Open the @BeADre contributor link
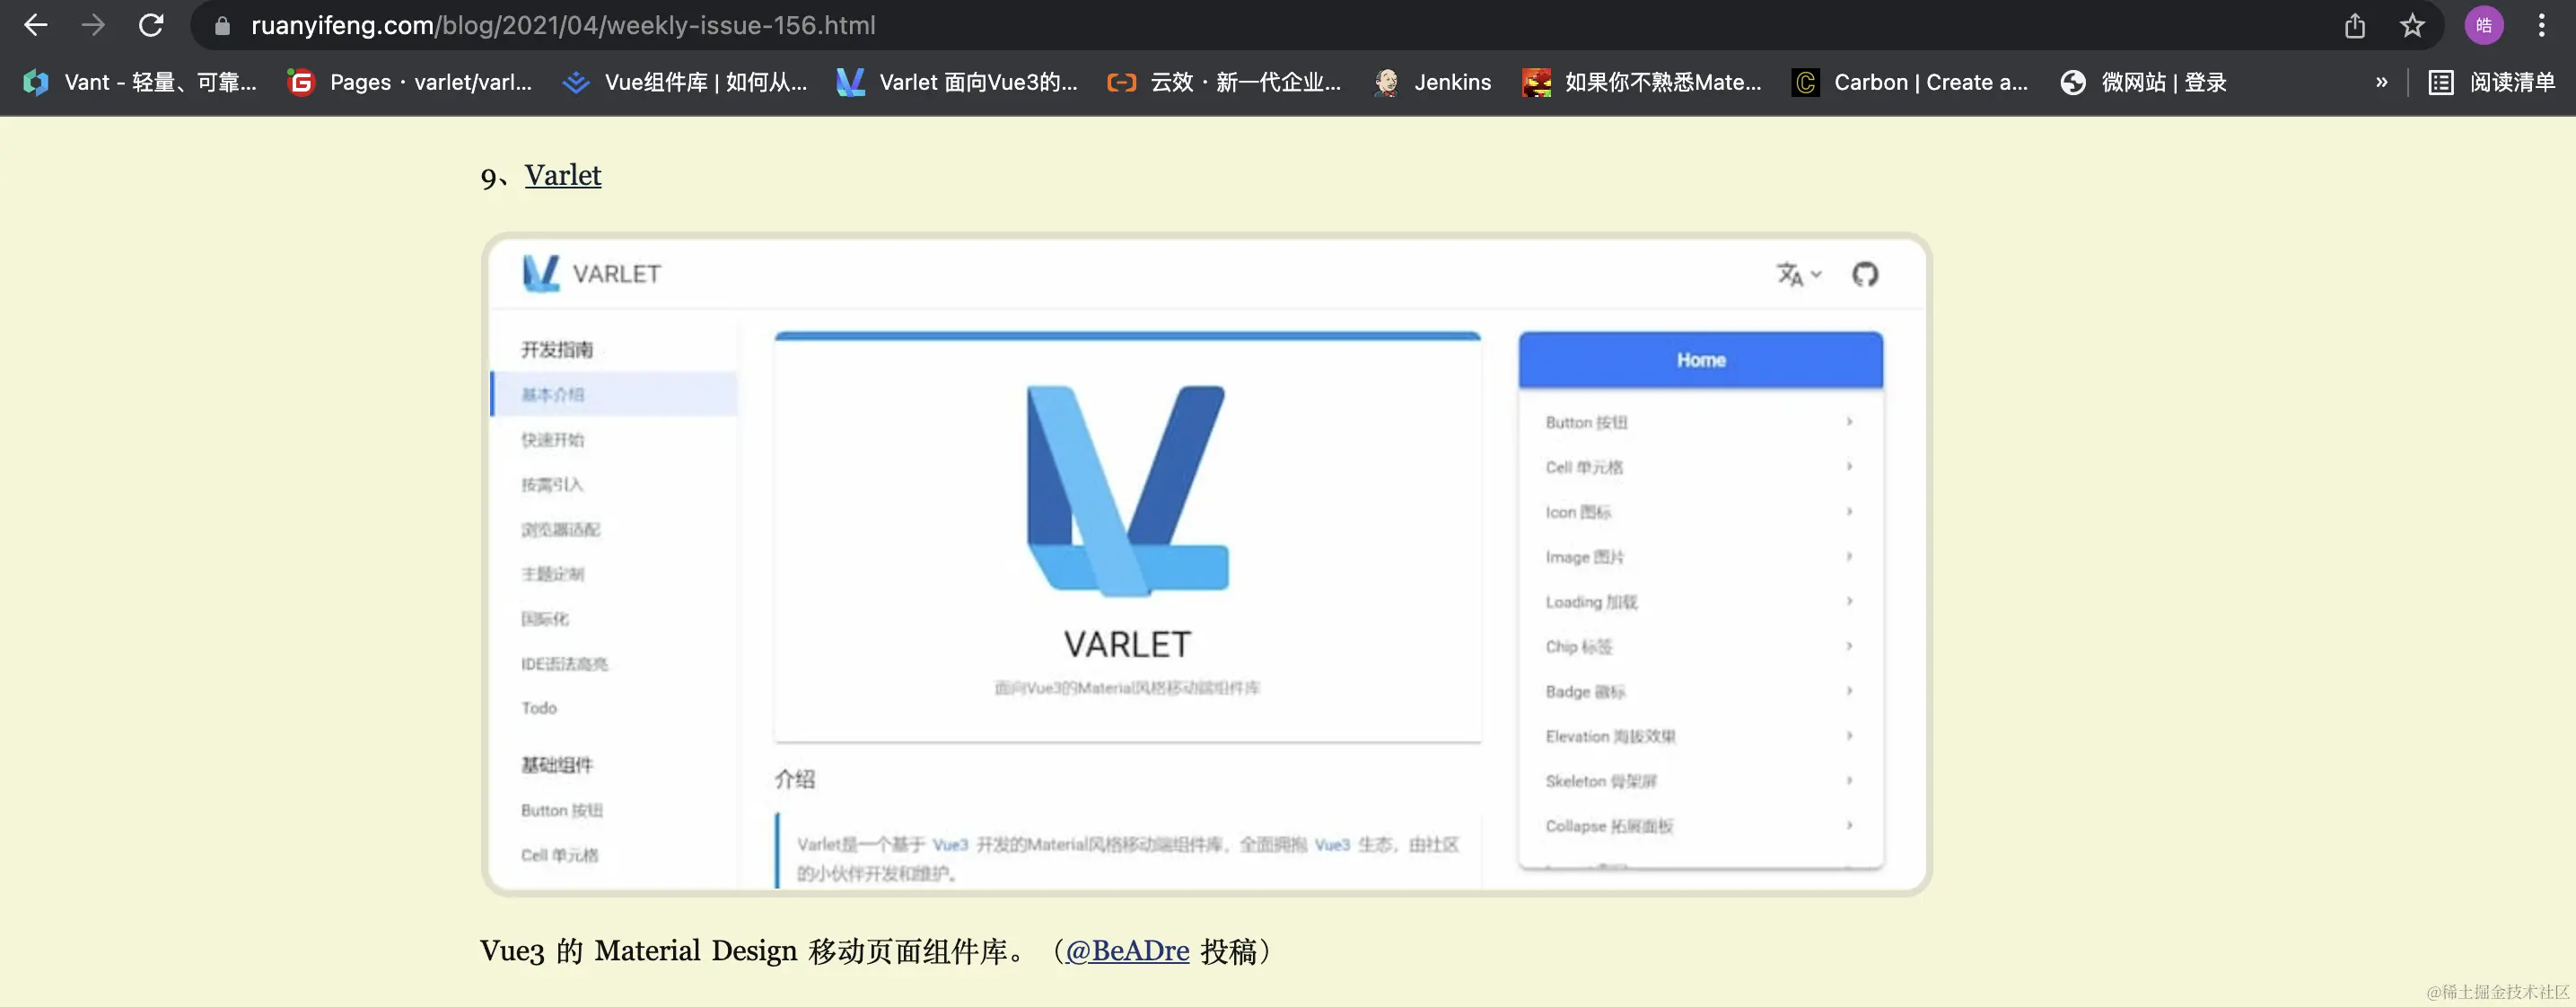Image resolution: width=2576 pixels, height=1007 pixels. click(1127, 950)
